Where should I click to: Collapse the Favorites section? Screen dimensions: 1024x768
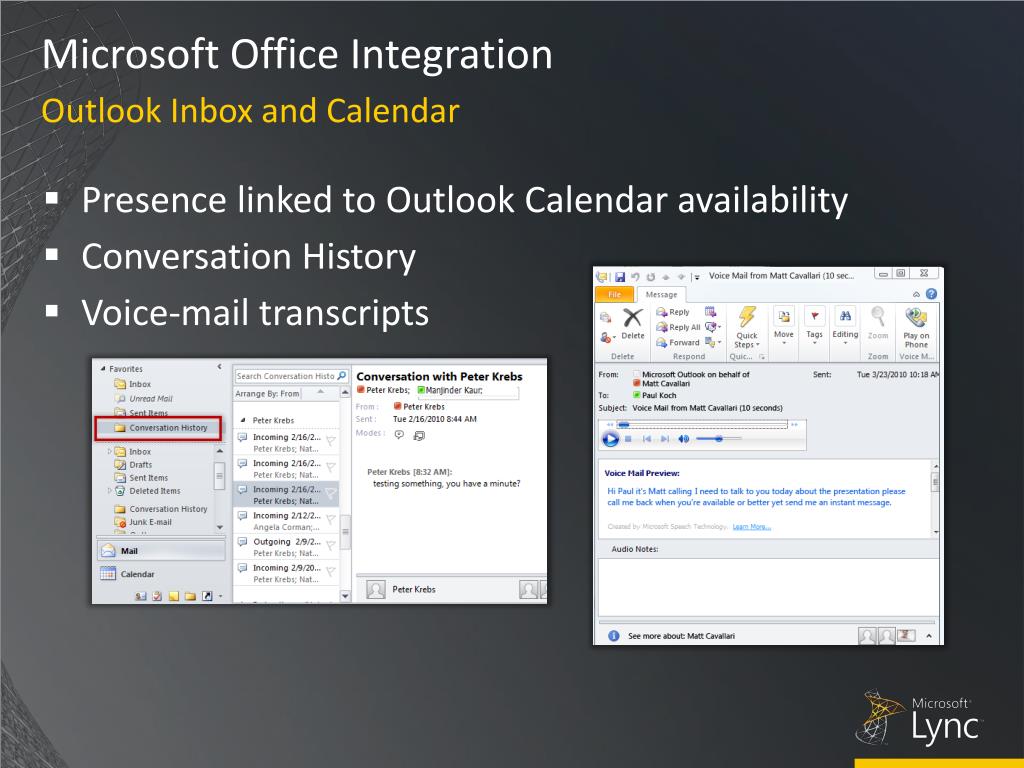pyautogui.click(x=103, y=369)
